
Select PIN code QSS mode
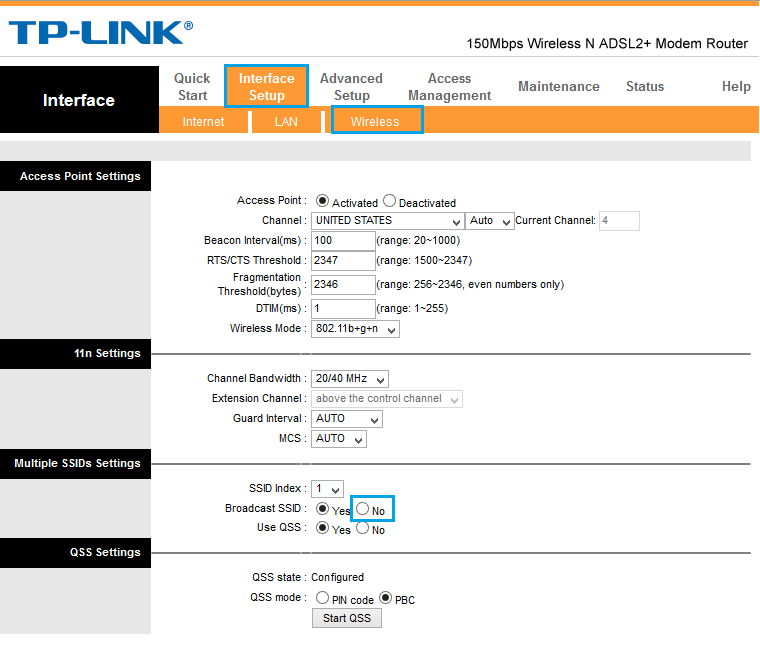pos(322,598)
